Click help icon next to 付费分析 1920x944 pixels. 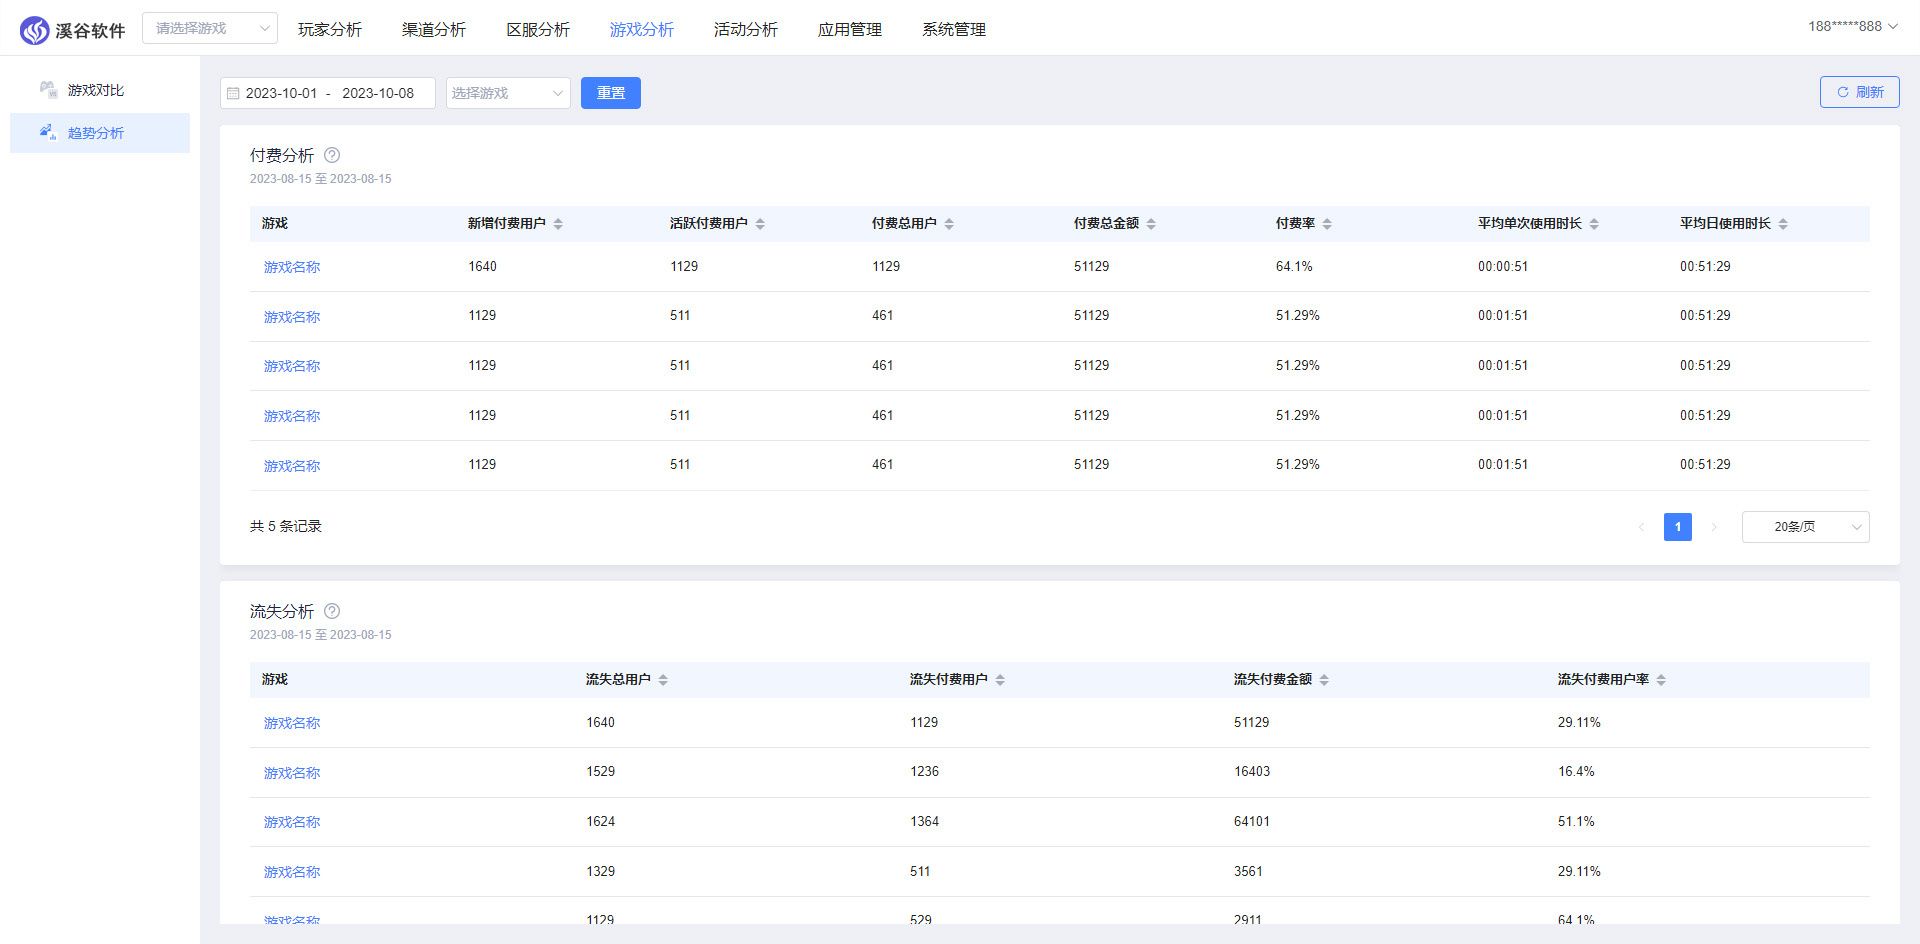point(332,155)
